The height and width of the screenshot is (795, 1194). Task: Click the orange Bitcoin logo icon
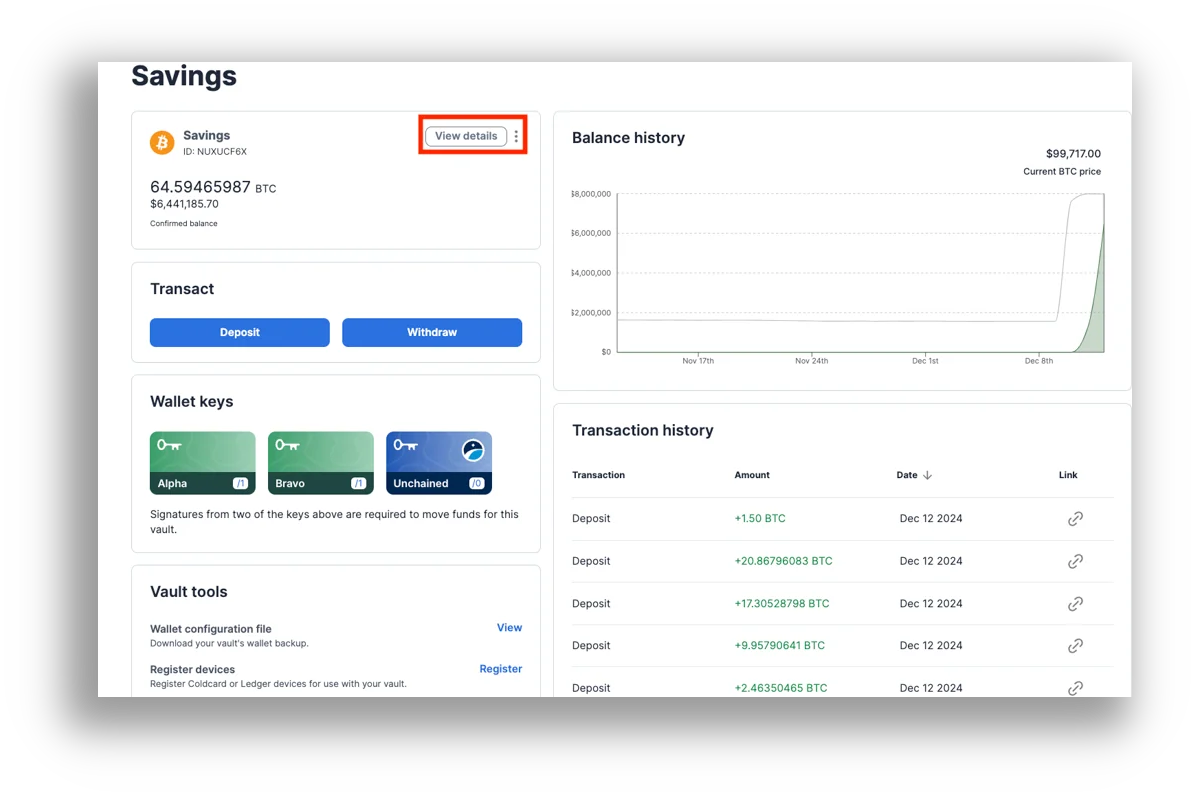[x=161, y=142]
